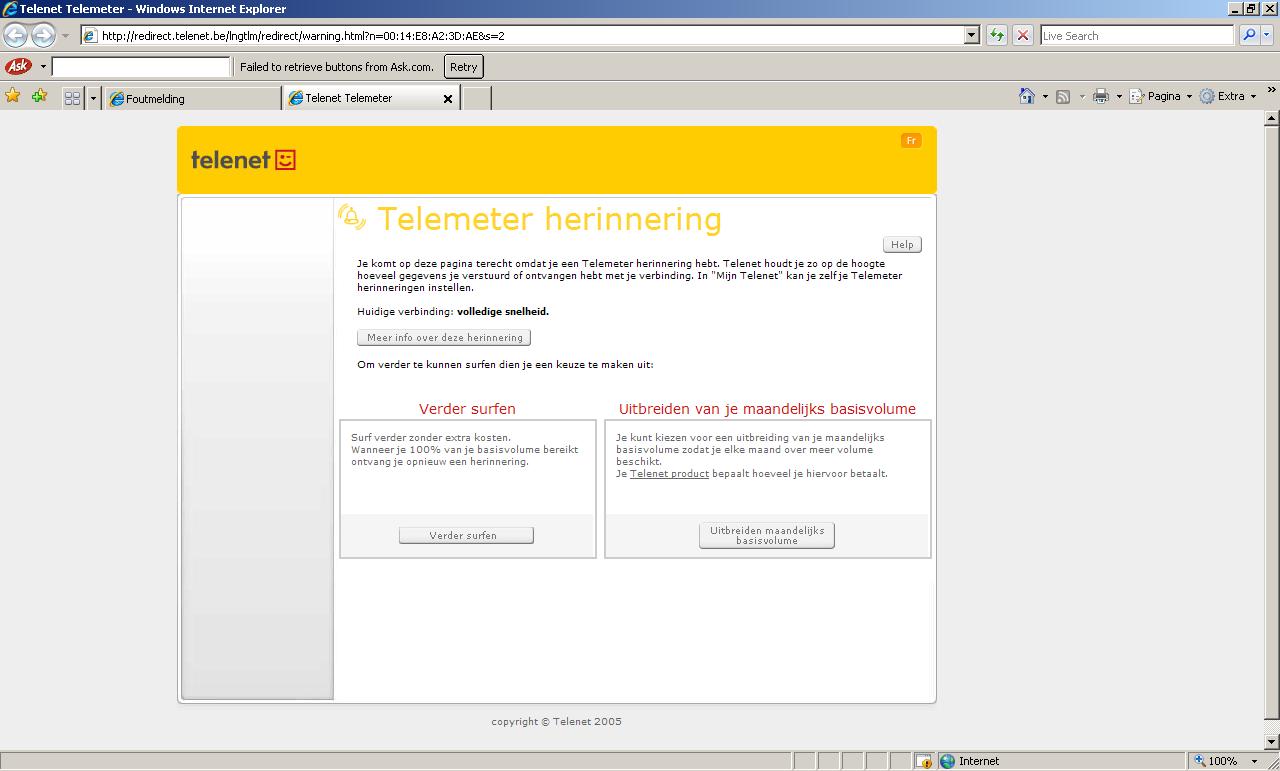Click the Ask toolbar search field
The image size is (1280, 771).
pyautogui.click(x=141, y=67)
